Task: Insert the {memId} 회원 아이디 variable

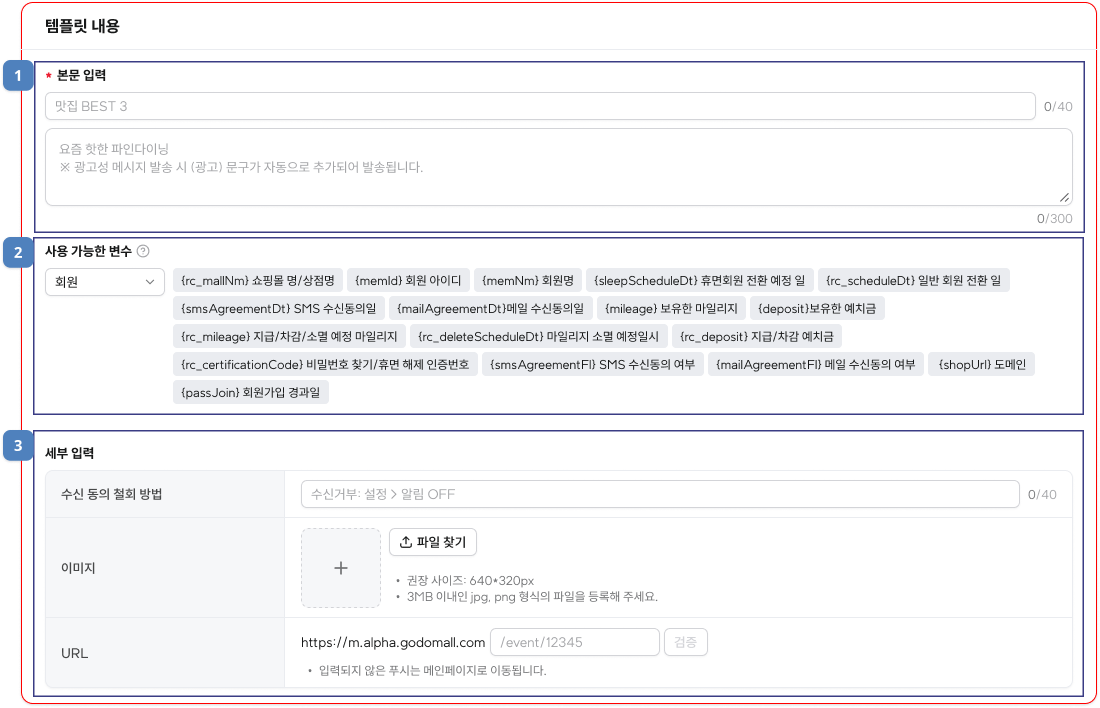Action: (408, 280)
